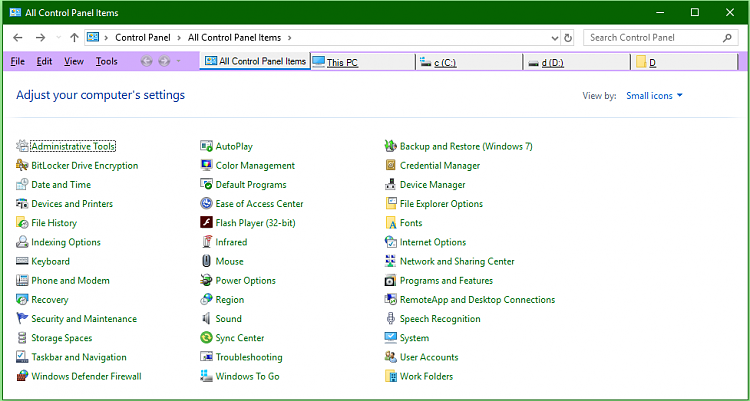Open the Tools menu
The height and width of the screenshot is (401, 750).
click(x=107, y=61)
